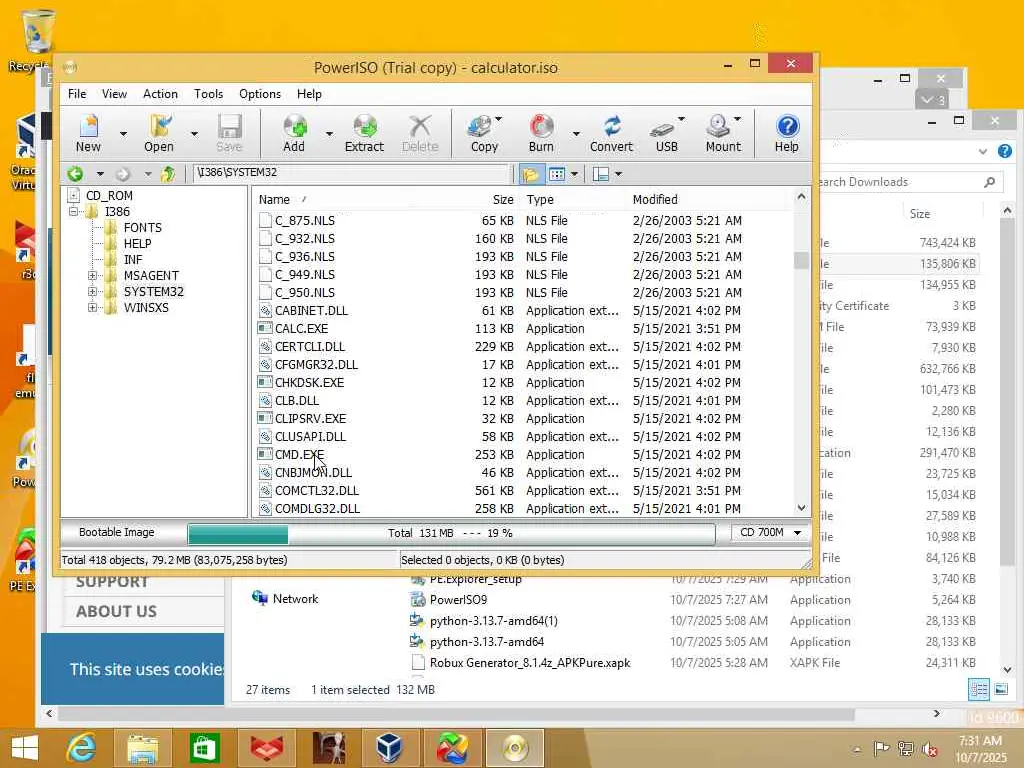
Task: Select CALC.EXE in file list
Action: point(302,328)
